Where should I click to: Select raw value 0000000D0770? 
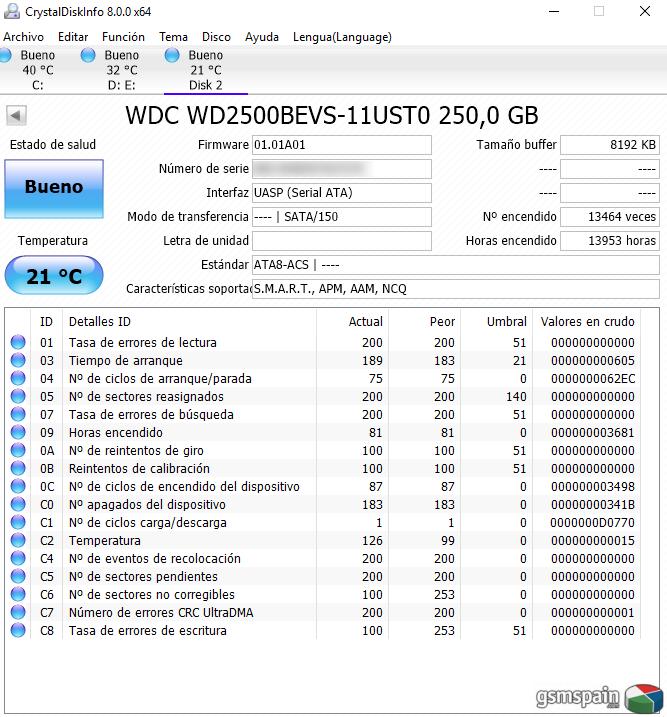click(x=592, y=522)
